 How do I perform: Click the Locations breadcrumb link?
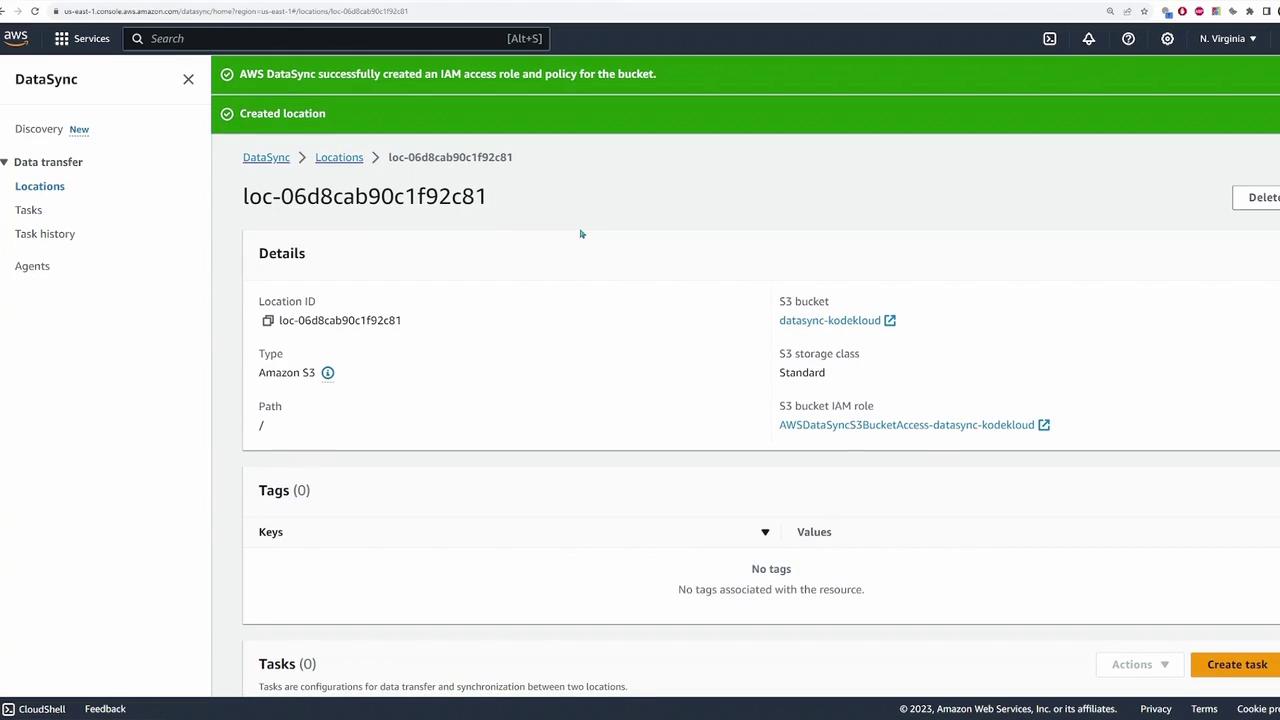pyautogui.click(x=339, y=157)
